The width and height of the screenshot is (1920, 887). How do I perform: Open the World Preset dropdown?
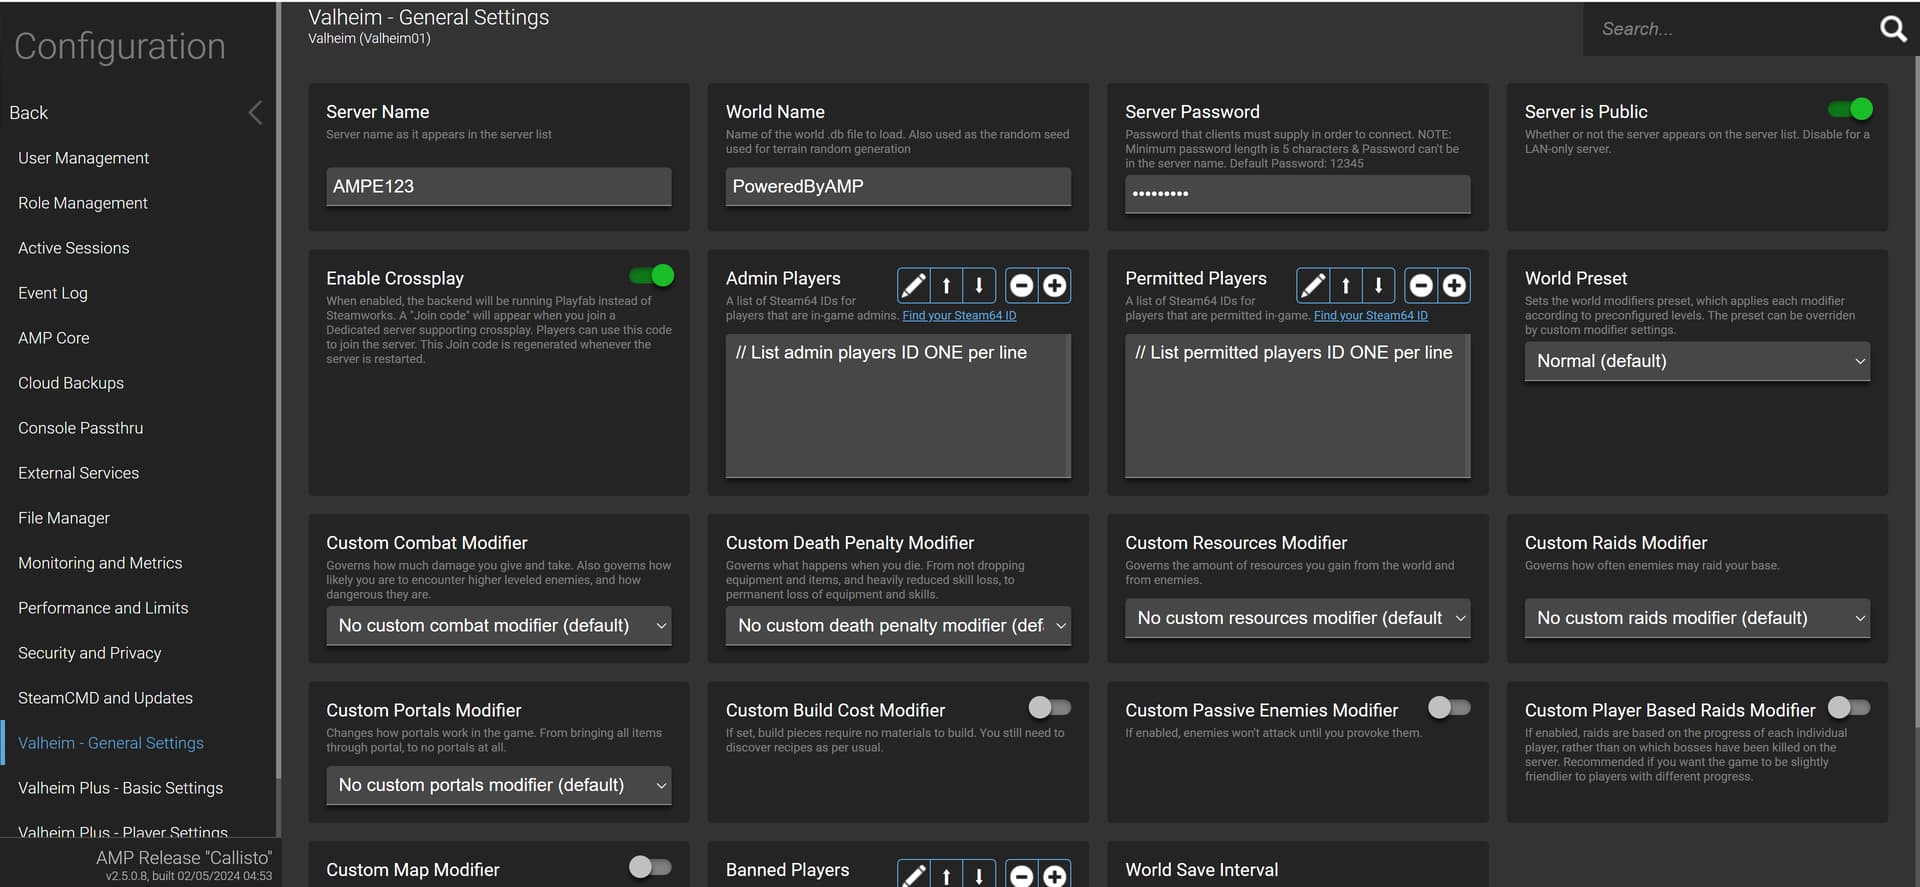[x=1697, y=361]
